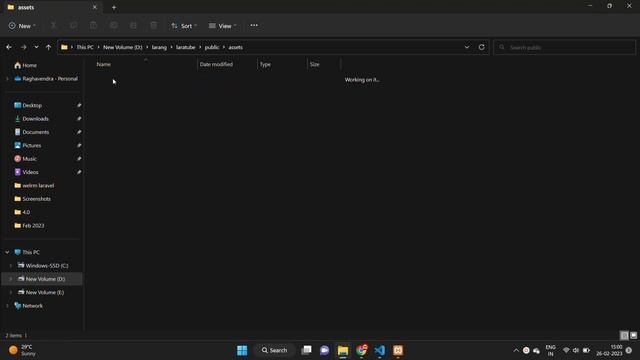Screen dimensions: 640x360
Task: Open the Chat app on the taskbar
Action: coord(324,350)
